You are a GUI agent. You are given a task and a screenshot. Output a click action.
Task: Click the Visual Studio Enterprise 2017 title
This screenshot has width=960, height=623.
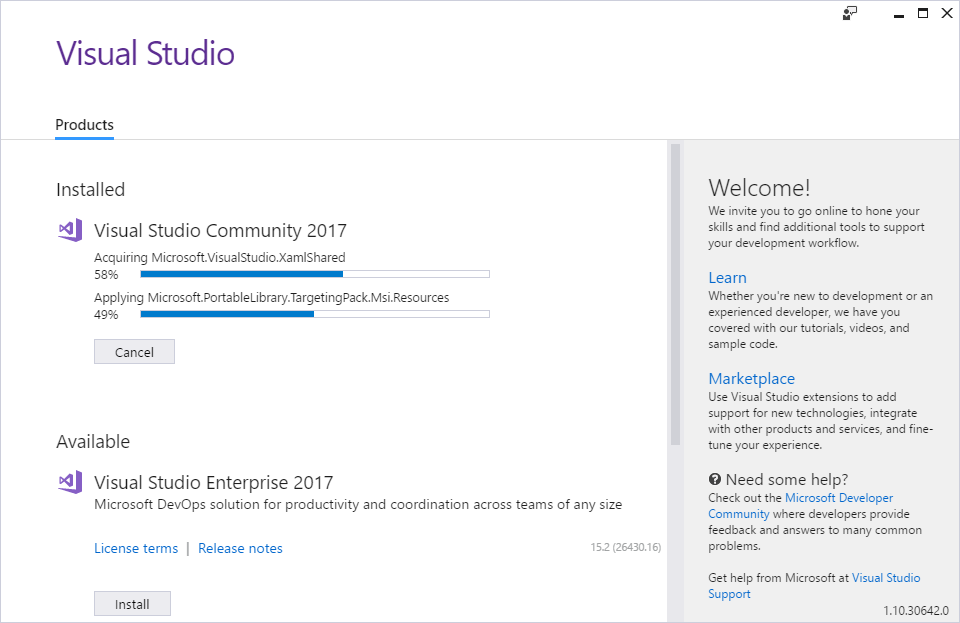214,482
